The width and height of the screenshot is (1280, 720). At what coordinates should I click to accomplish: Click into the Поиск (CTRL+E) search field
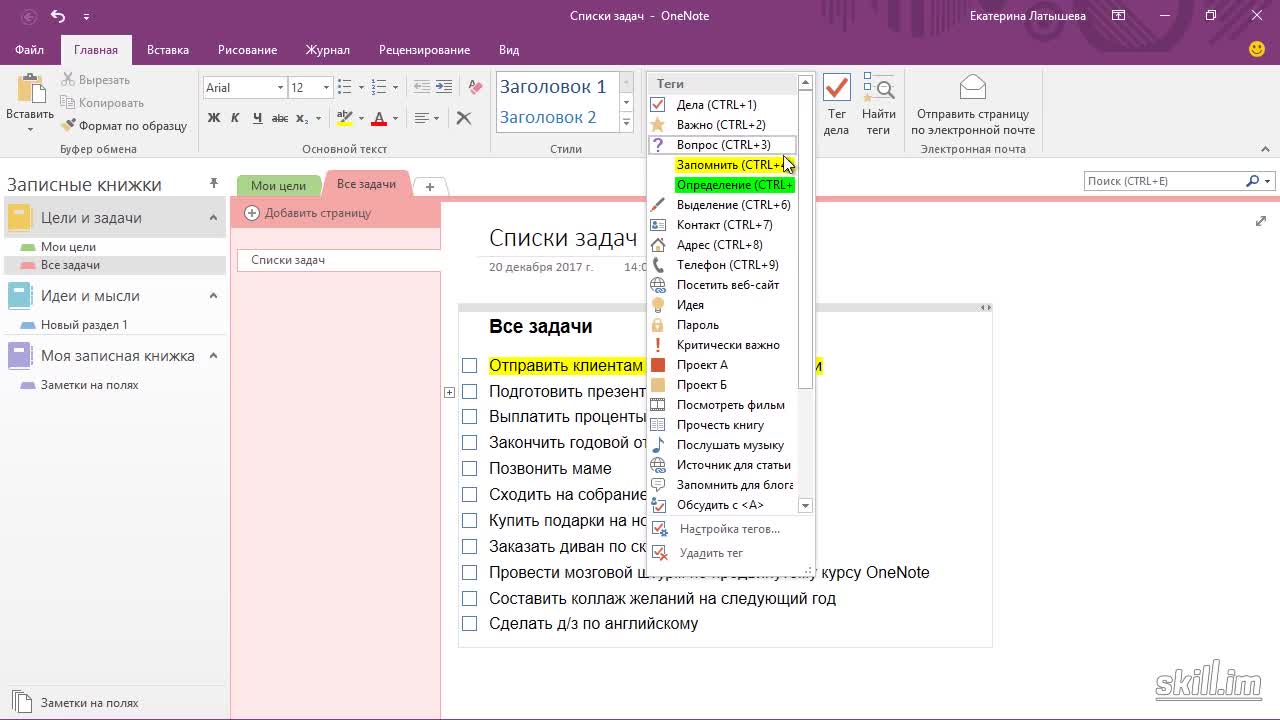[1163, 182]
